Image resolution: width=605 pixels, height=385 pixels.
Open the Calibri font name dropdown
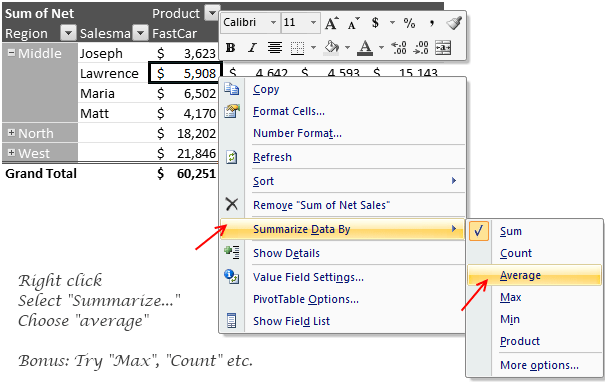pyautogui.click(x=273, y=22)
